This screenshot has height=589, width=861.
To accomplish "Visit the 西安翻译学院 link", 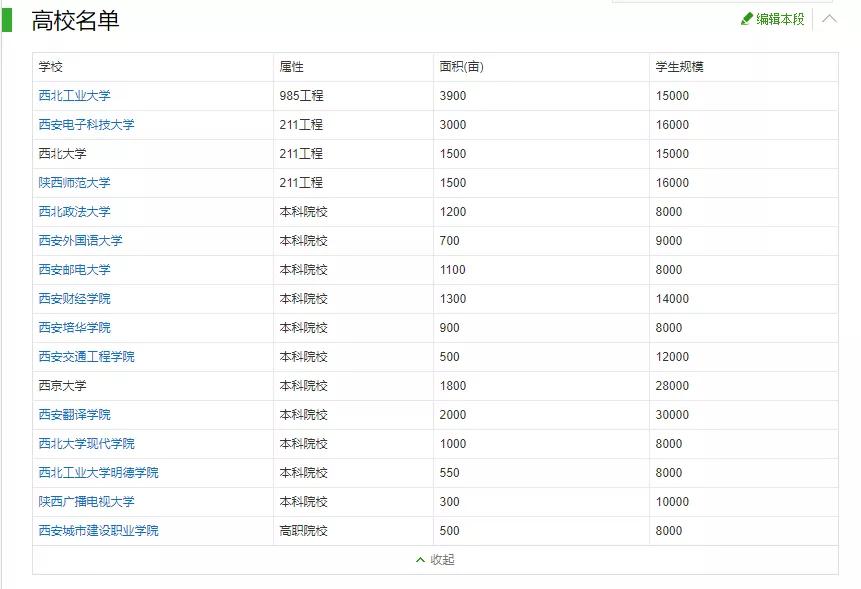I will 75,414.
